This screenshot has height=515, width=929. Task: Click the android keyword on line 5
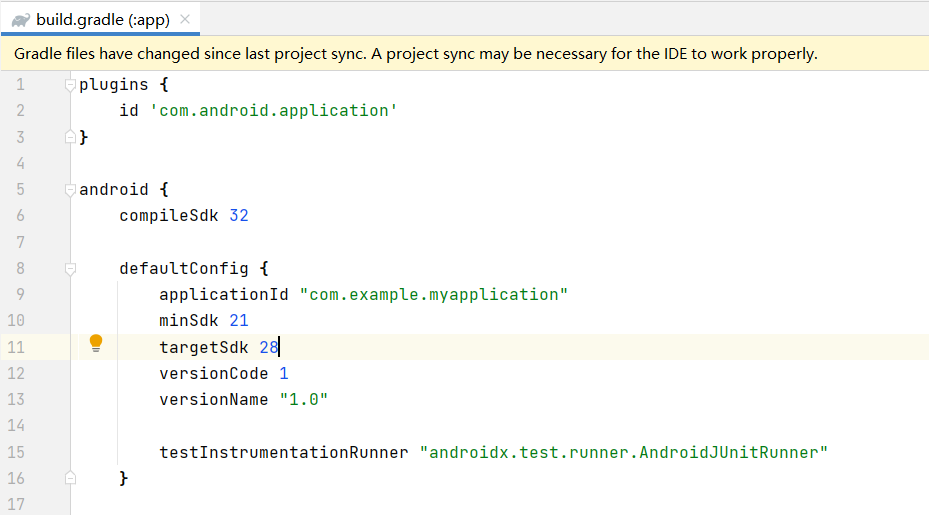(x=114, y=190)
